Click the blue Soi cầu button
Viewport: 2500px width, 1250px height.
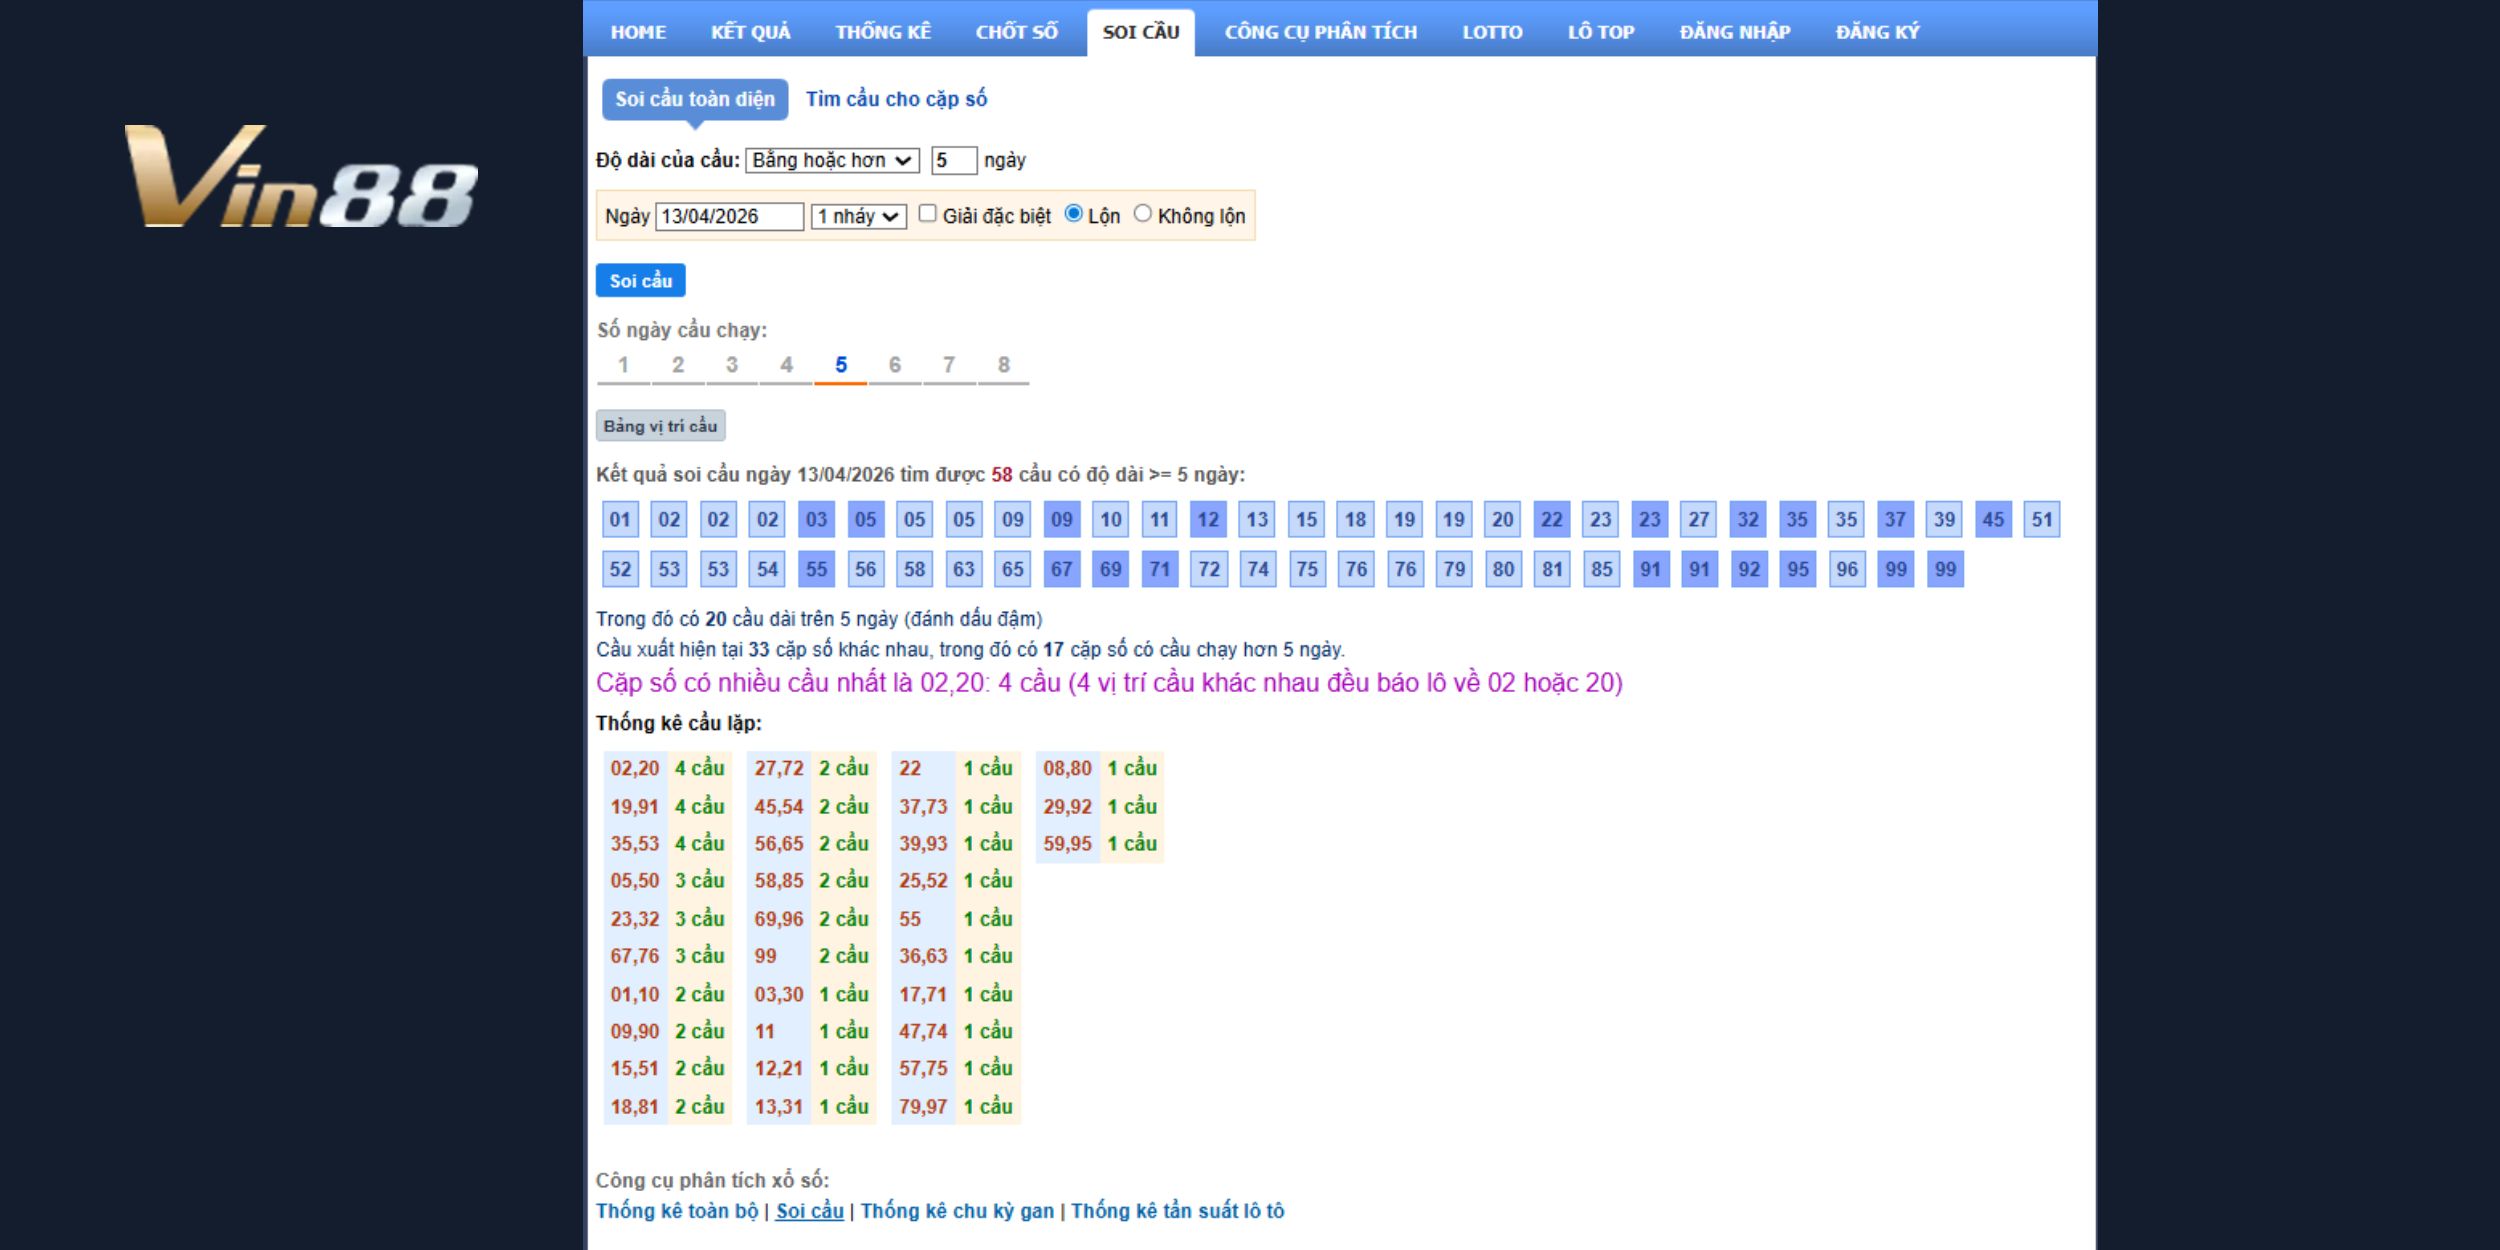(640, 280)
